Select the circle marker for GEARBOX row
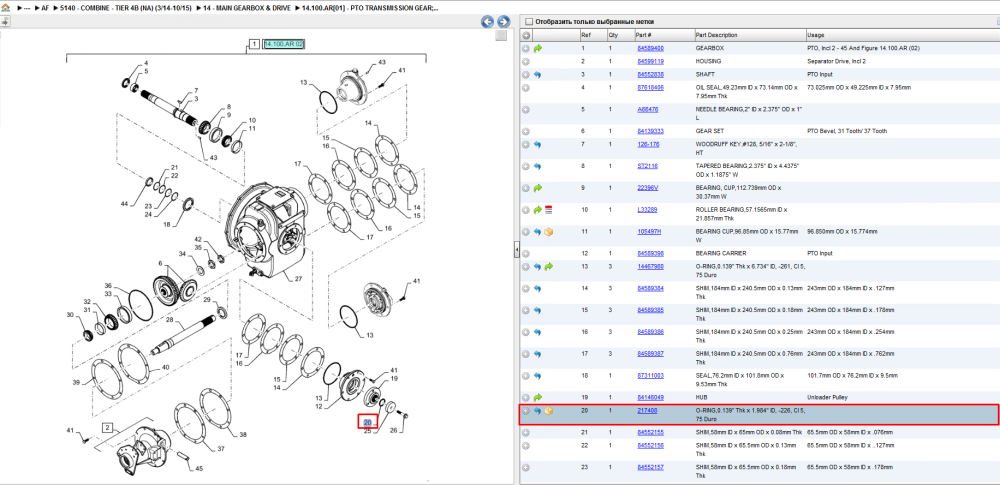1000x485 pixels. click(526, 48)
